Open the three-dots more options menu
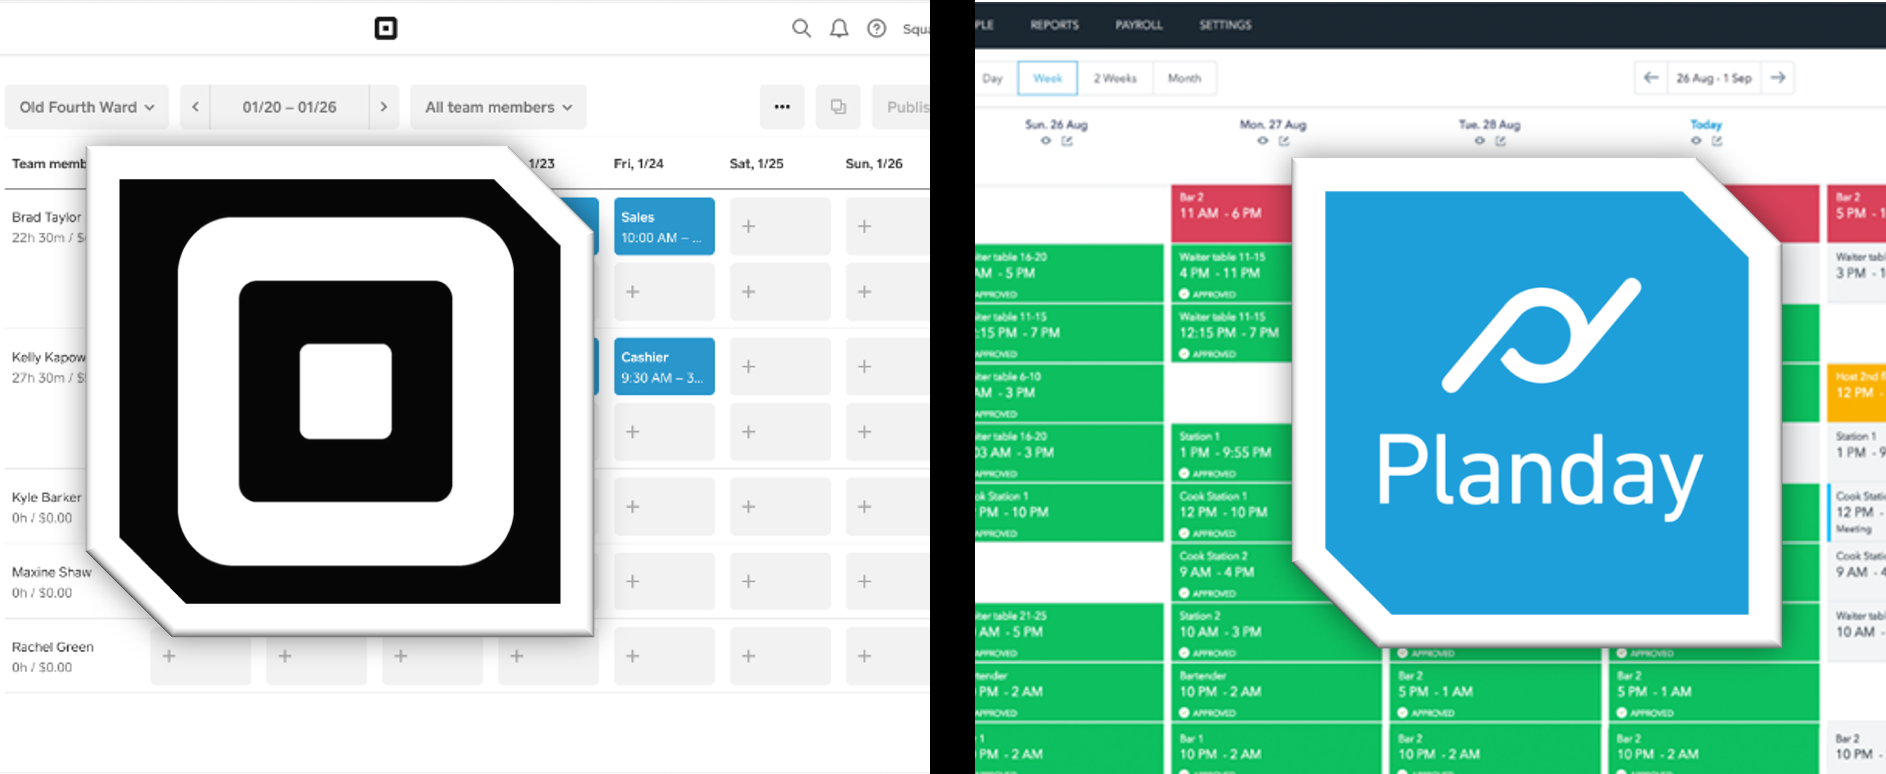Image resolution: width=1886 pixels, height=774 pixels. point(782,107)
